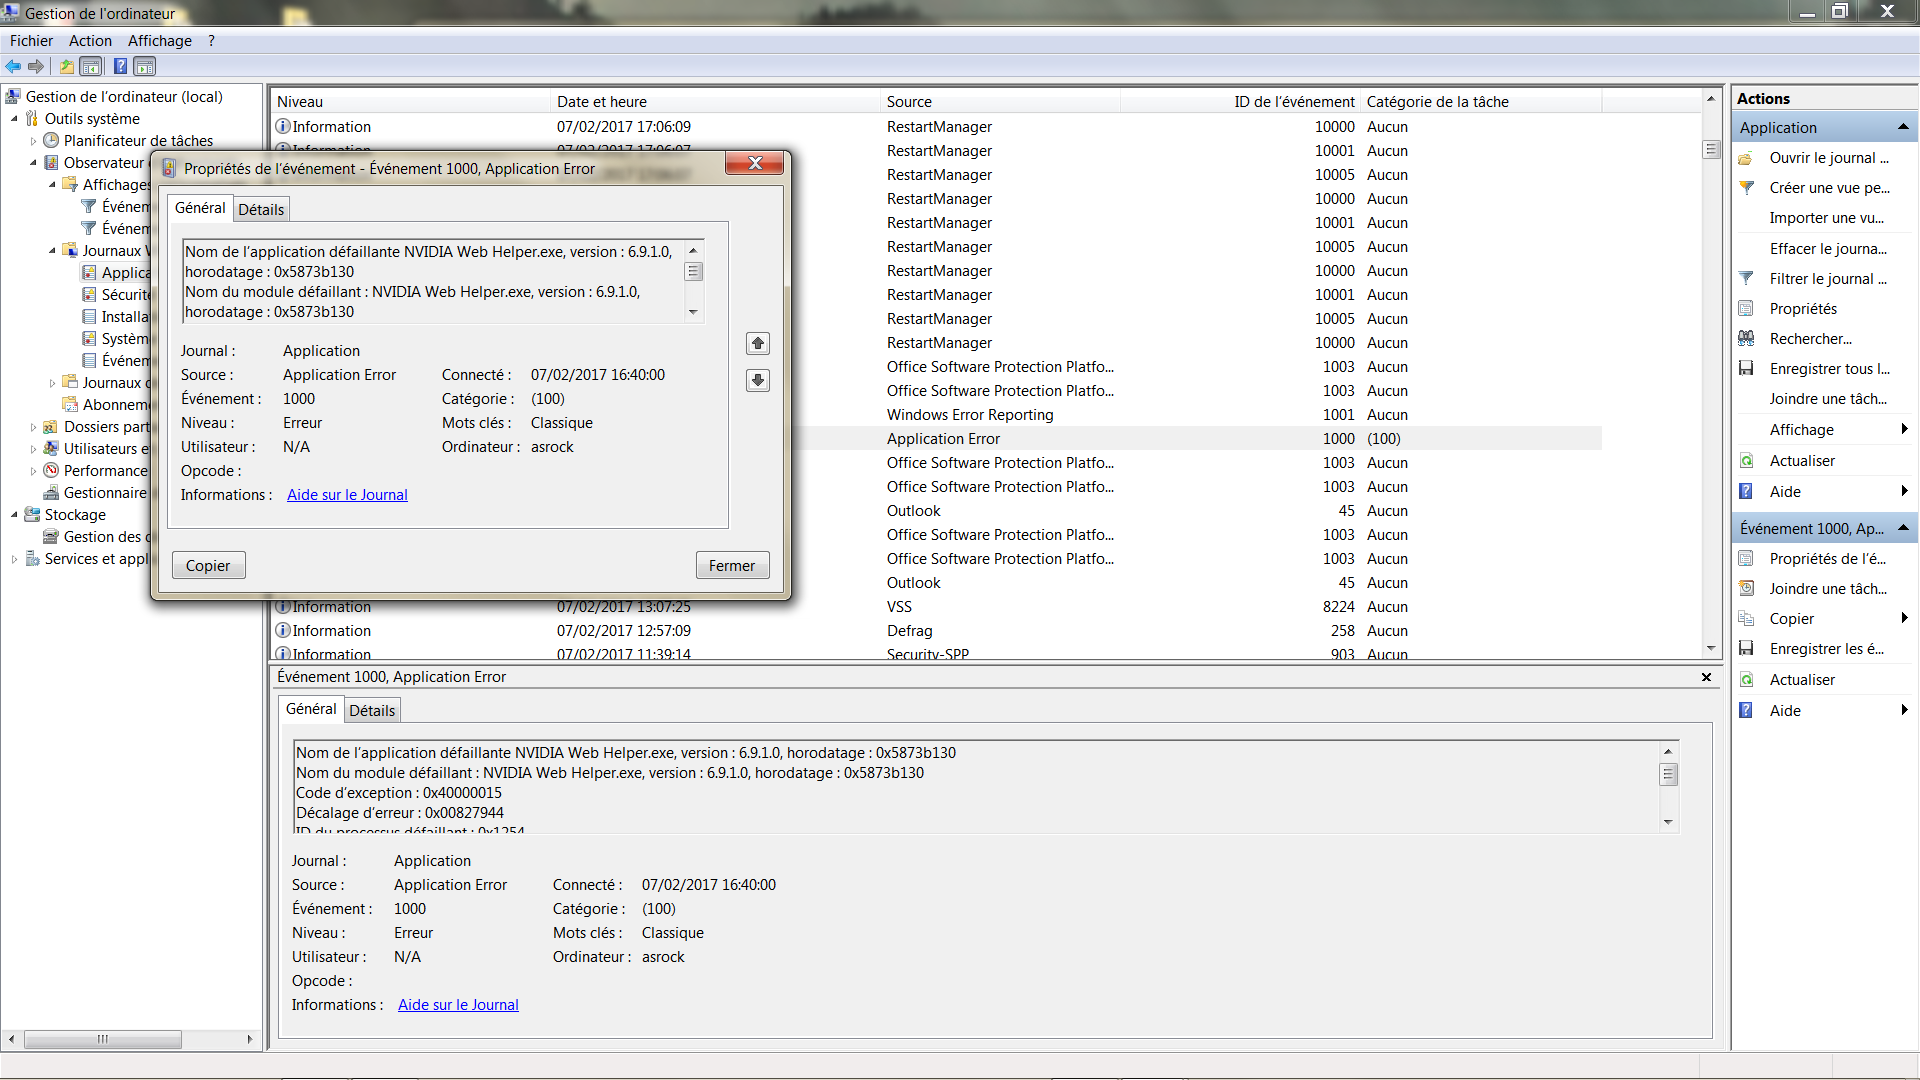This screenshot has height=1080, width=1920.
Task: Click the horizontal scrollbar in tree pane
Action: coord(102,1040)
